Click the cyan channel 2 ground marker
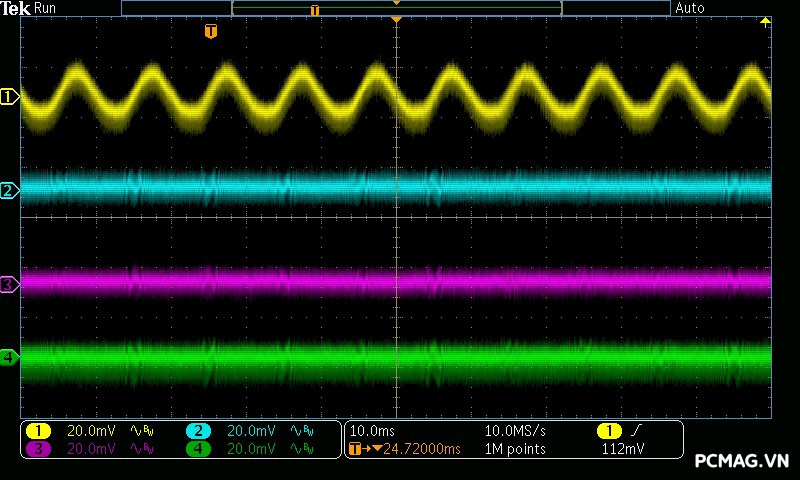 [9, 190]
